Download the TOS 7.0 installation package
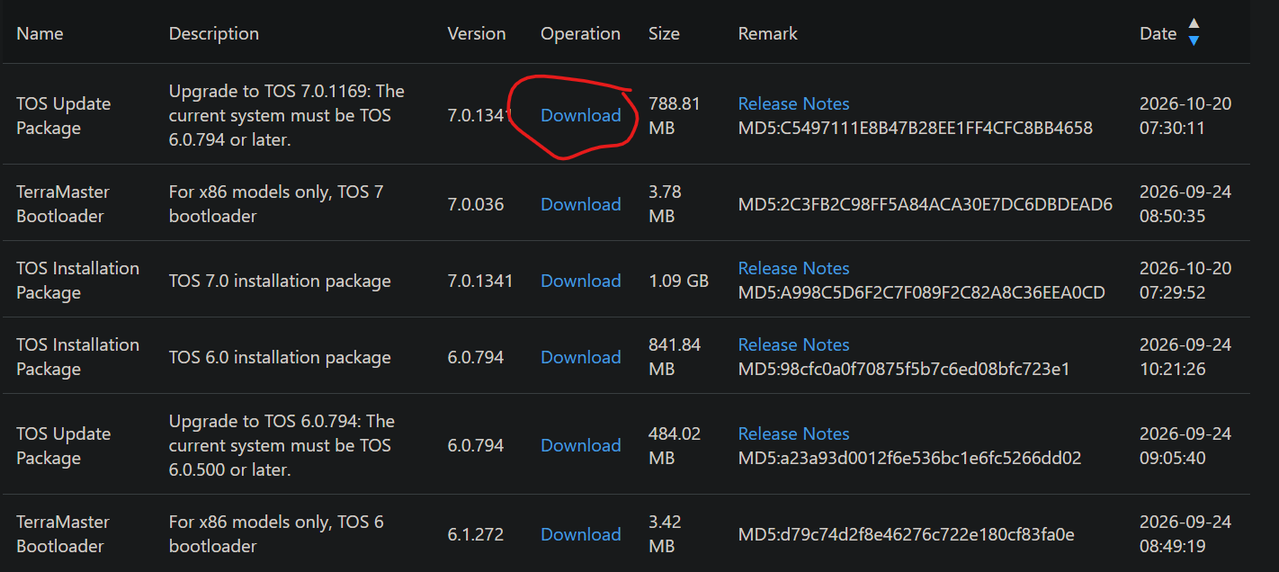 [x=581, y=281]
